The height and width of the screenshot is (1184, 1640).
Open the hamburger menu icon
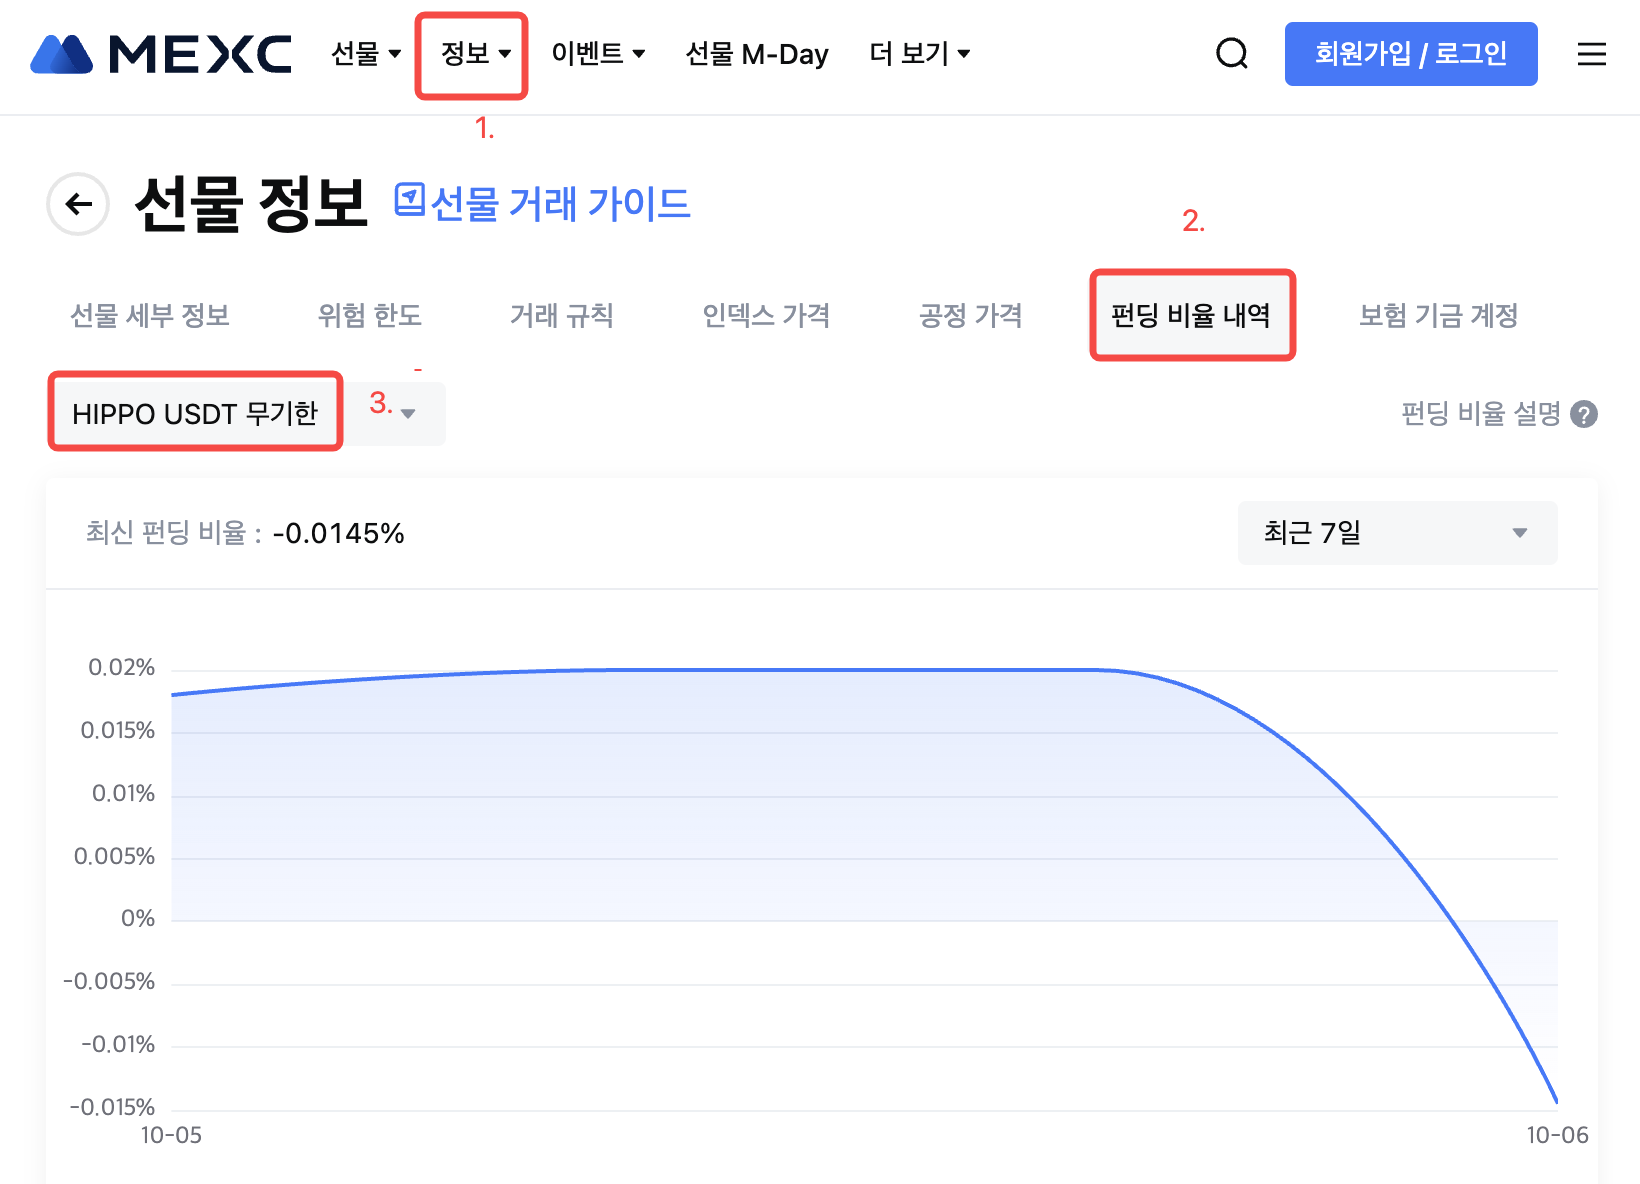click(1591, 54)
